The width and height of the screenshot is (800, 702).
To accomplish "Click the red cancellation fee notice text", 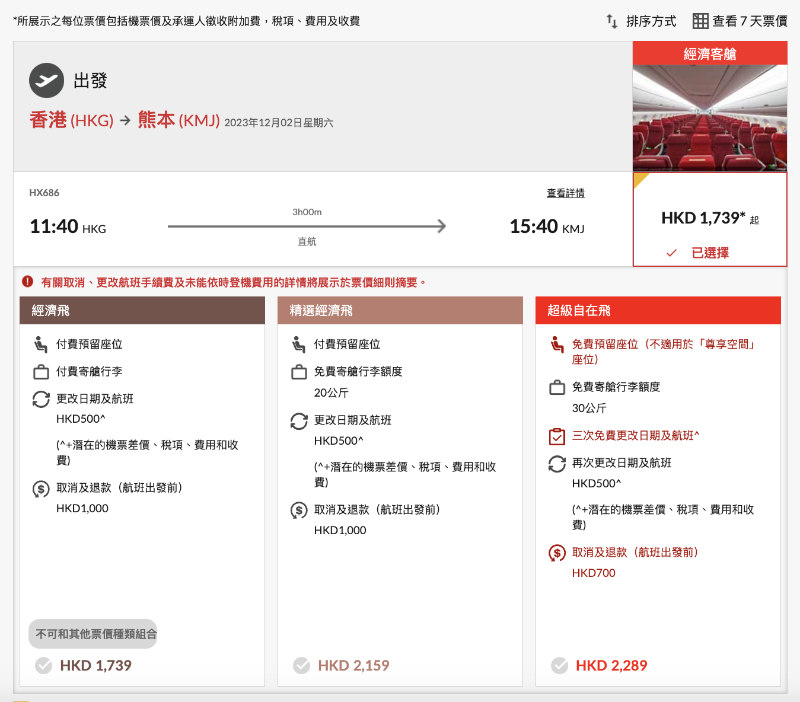I will 234,282.
